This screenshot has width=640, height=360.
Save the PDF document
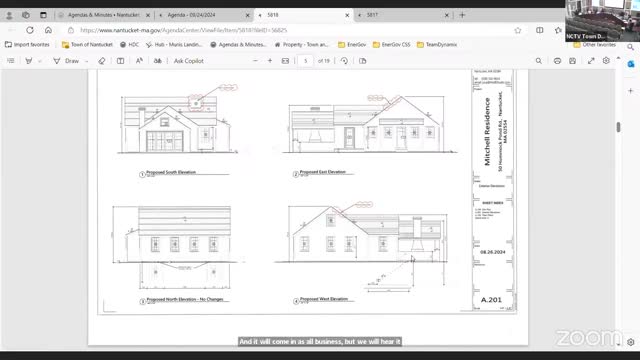coord(573,61)
